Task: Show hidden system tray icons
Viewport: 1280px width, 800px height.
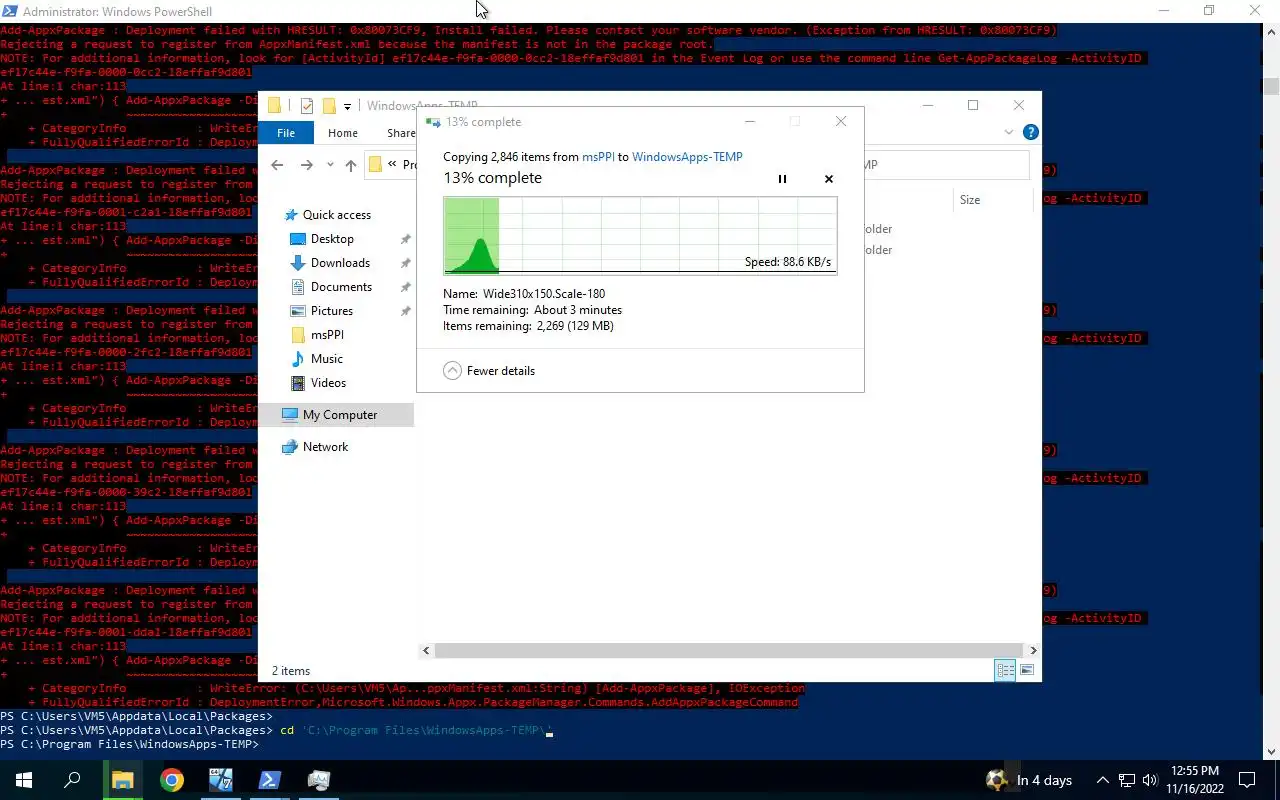Action: click(x=1102, y=780)
